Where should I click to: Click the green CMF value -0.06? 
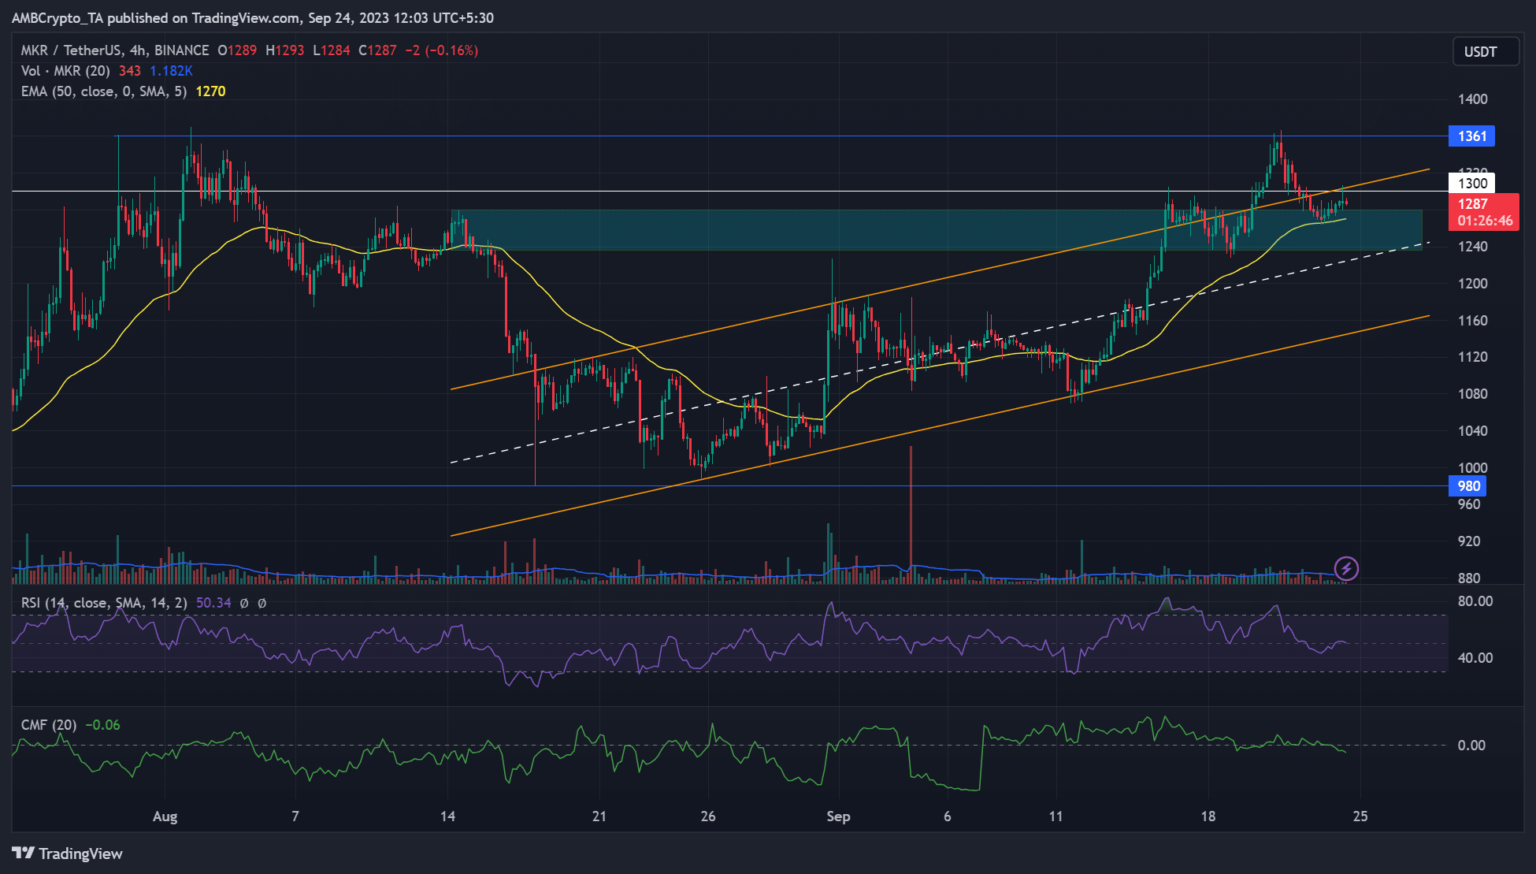pyautogui.click(x=103, y=725)
